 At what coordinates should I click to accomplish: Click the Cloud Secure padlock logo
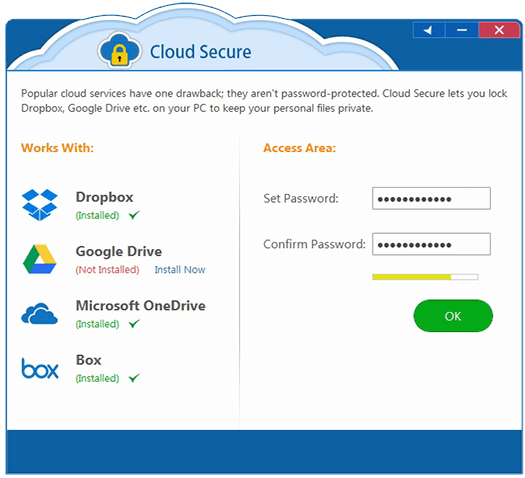[120, 50]
